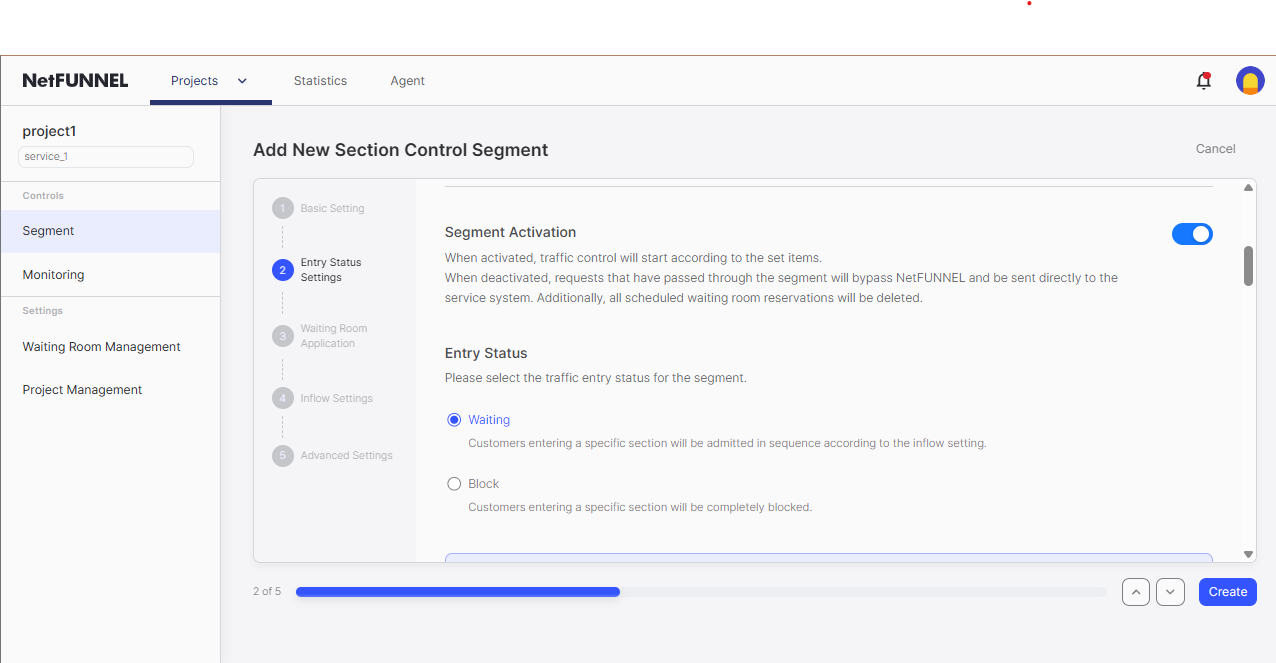The height and width of the screenshot is (663, 1276).
Task: Click the NetFUNNEL logo
Action: click(x=75, y=80)
